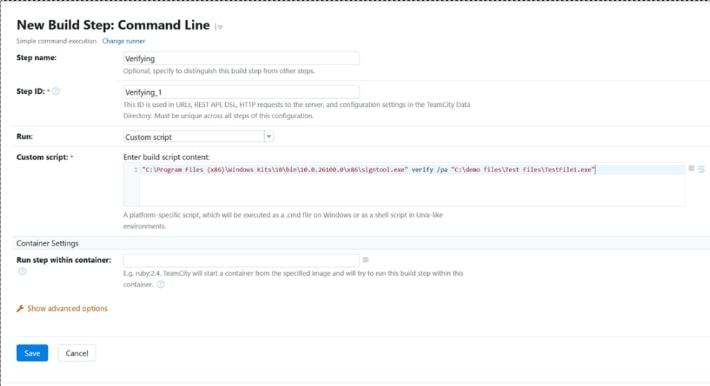This screenshot has height=386, width=710.
Task: Click the Container Settings section header
Action: coord(48,243)
